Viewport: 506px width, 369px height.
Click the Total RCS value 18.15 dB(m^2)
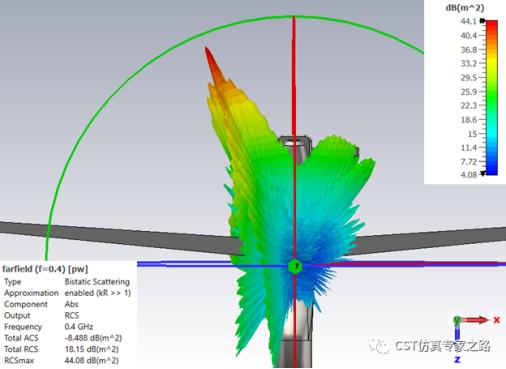92,349
